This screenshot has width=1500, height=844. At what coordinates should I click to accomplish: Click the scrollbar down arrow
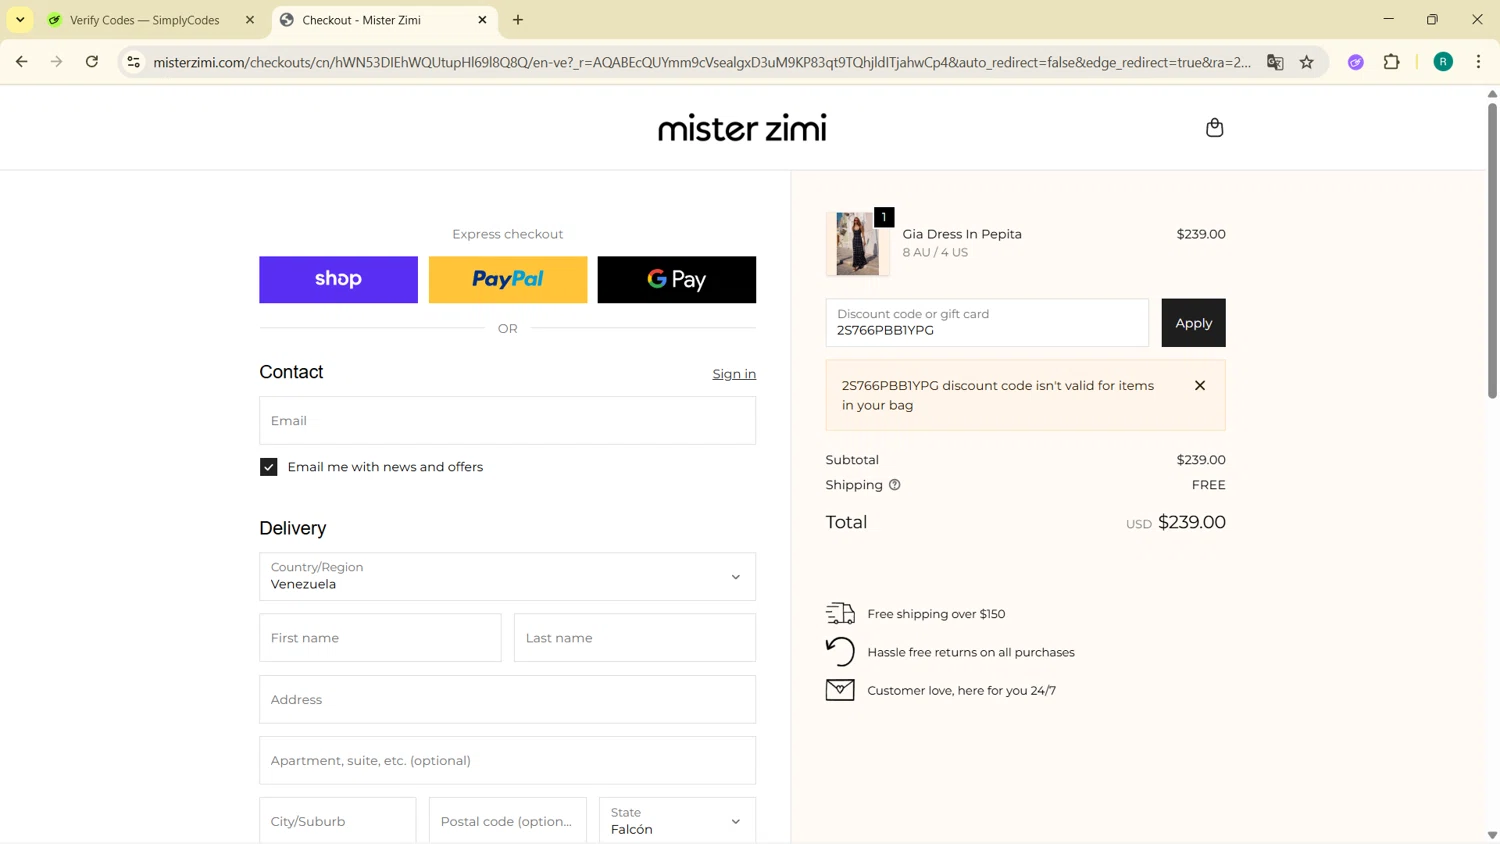click(1492, 835)
